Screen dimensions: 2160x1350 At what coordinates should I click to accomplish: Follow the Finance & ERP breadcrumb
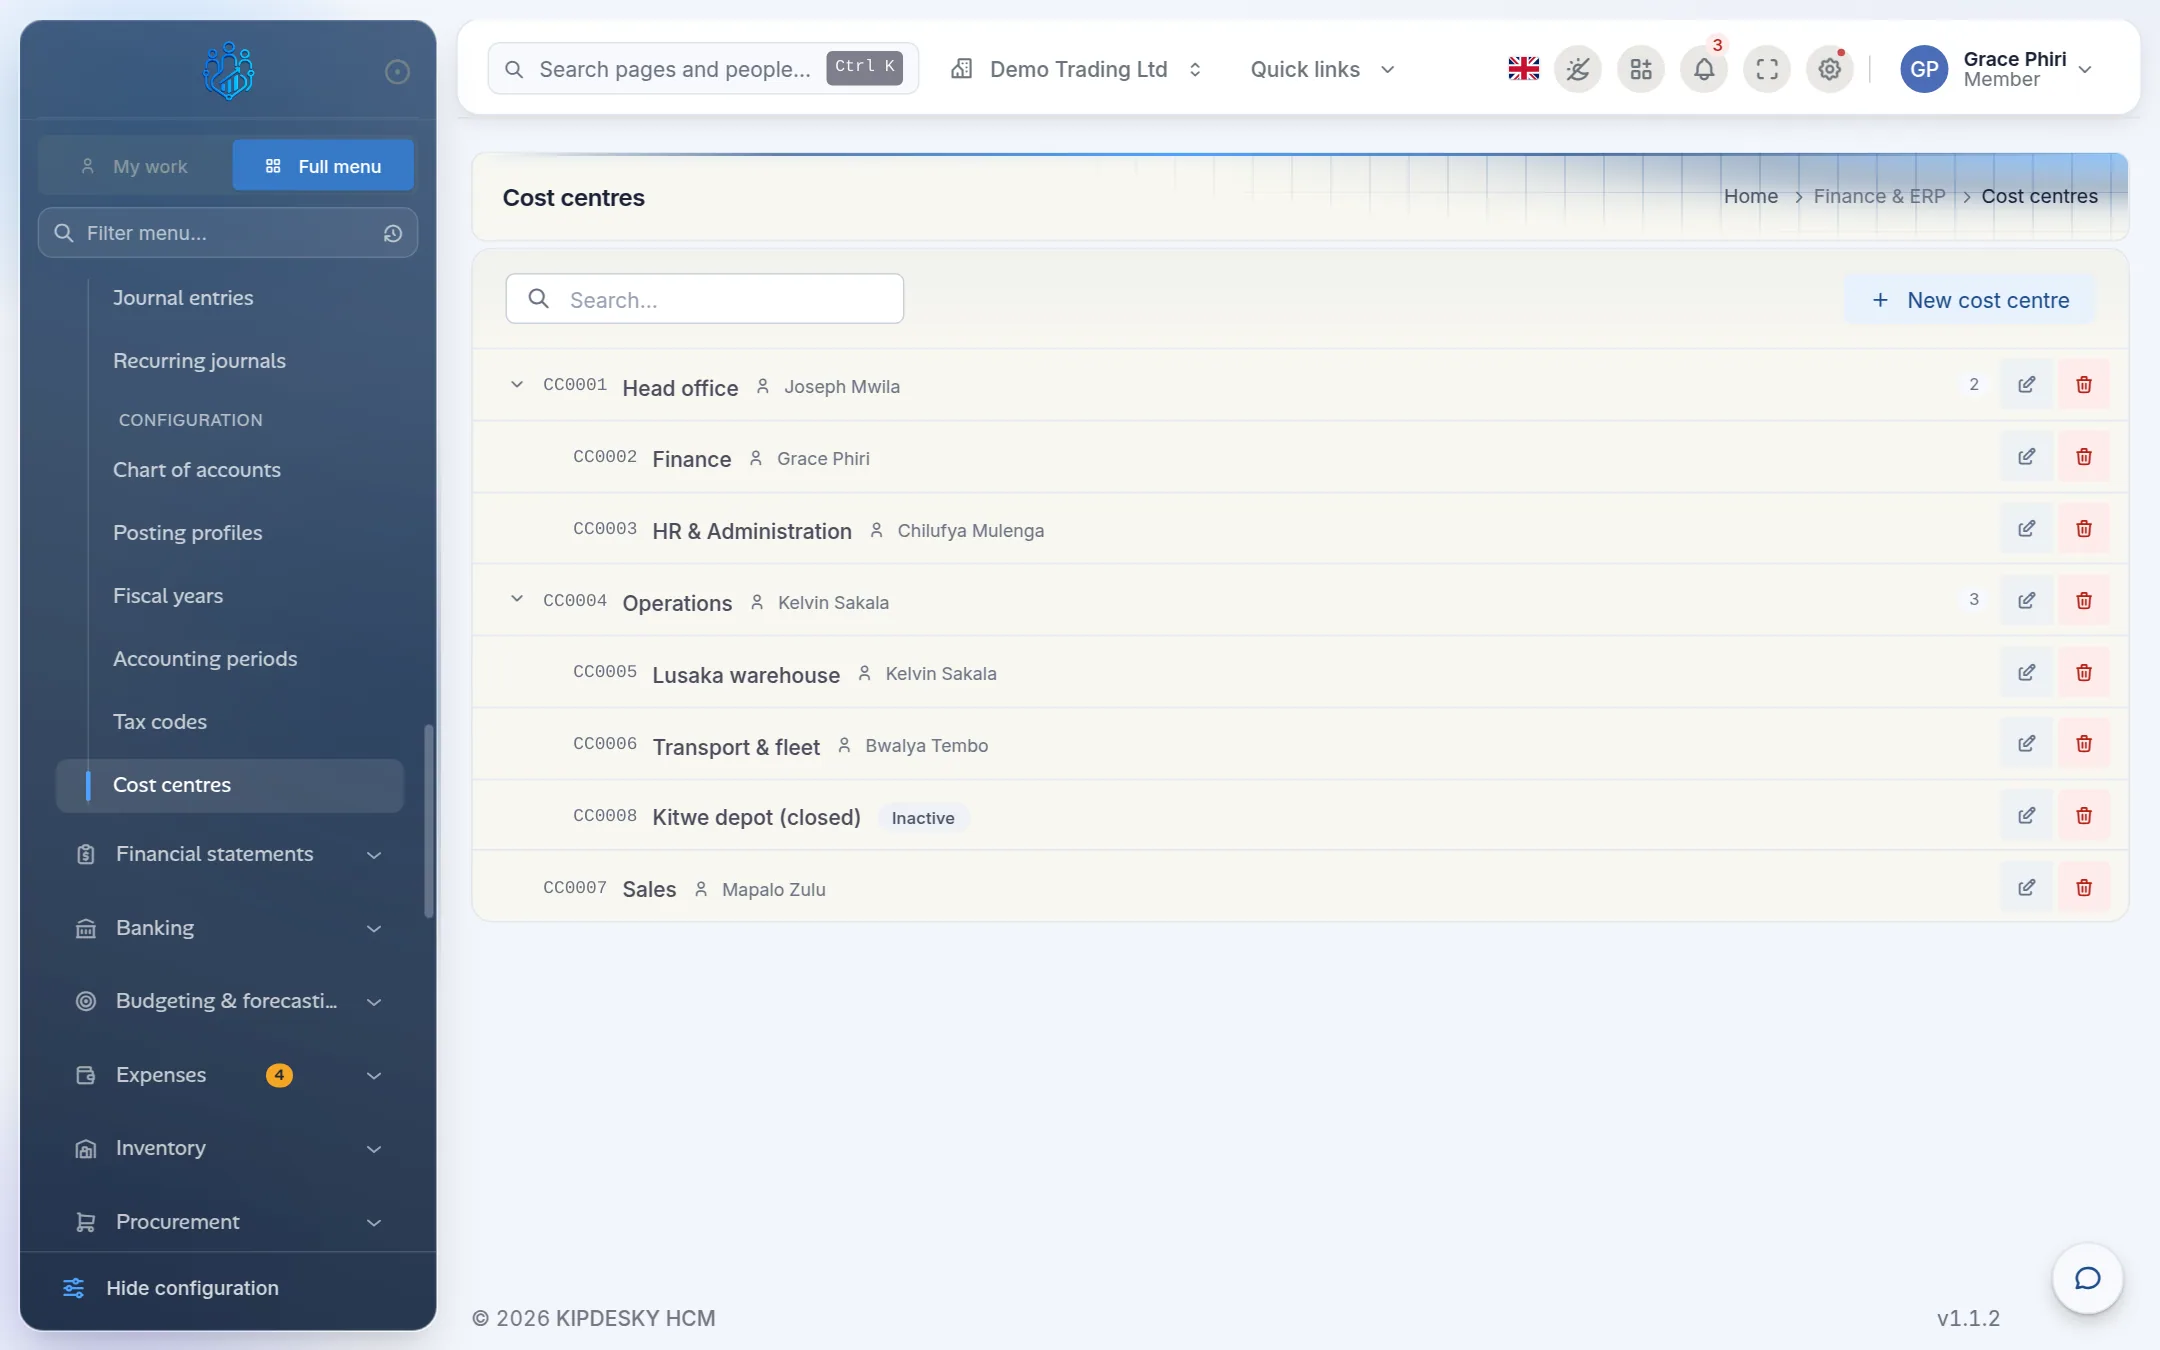pos(1880,196)
